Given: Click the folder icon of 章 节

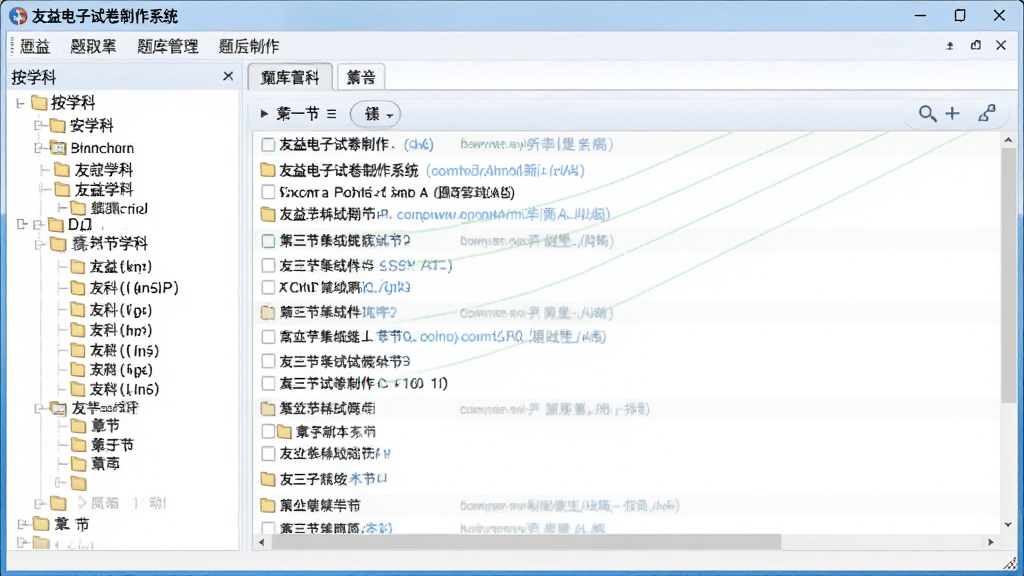Looking at the screenshot, I should pos(41,524).
